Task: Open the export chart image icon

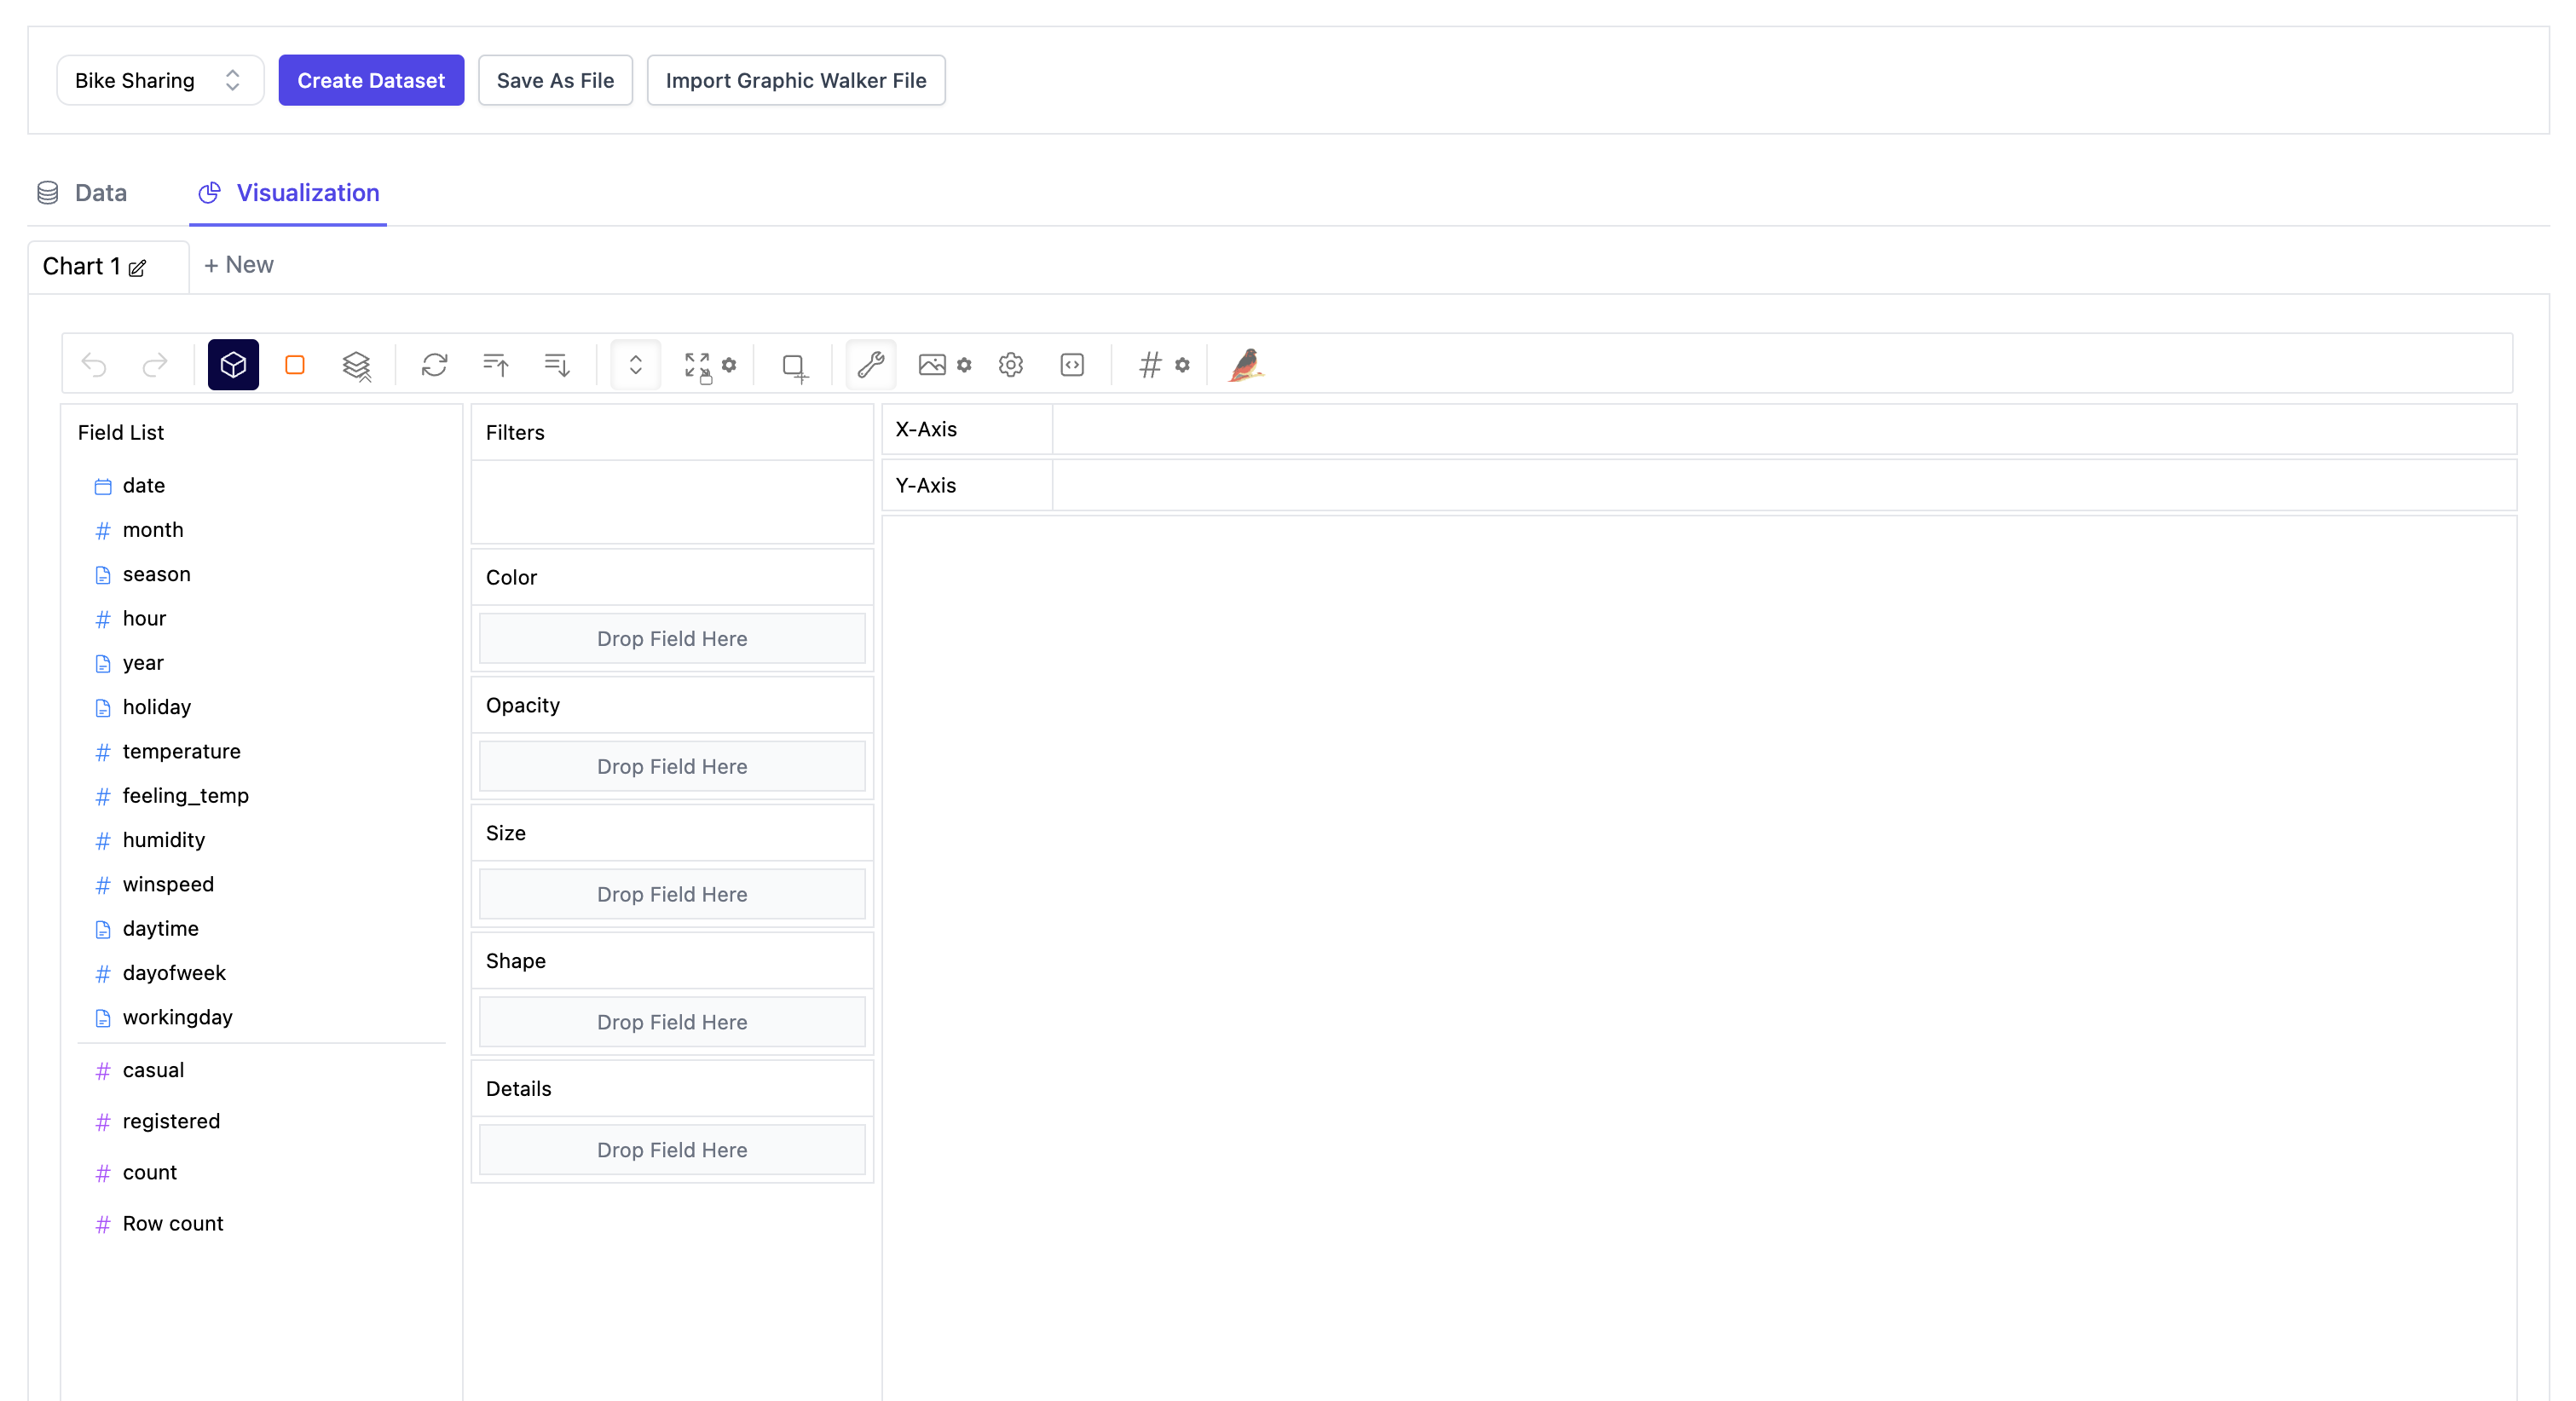Action: click(x=932, y=365)
